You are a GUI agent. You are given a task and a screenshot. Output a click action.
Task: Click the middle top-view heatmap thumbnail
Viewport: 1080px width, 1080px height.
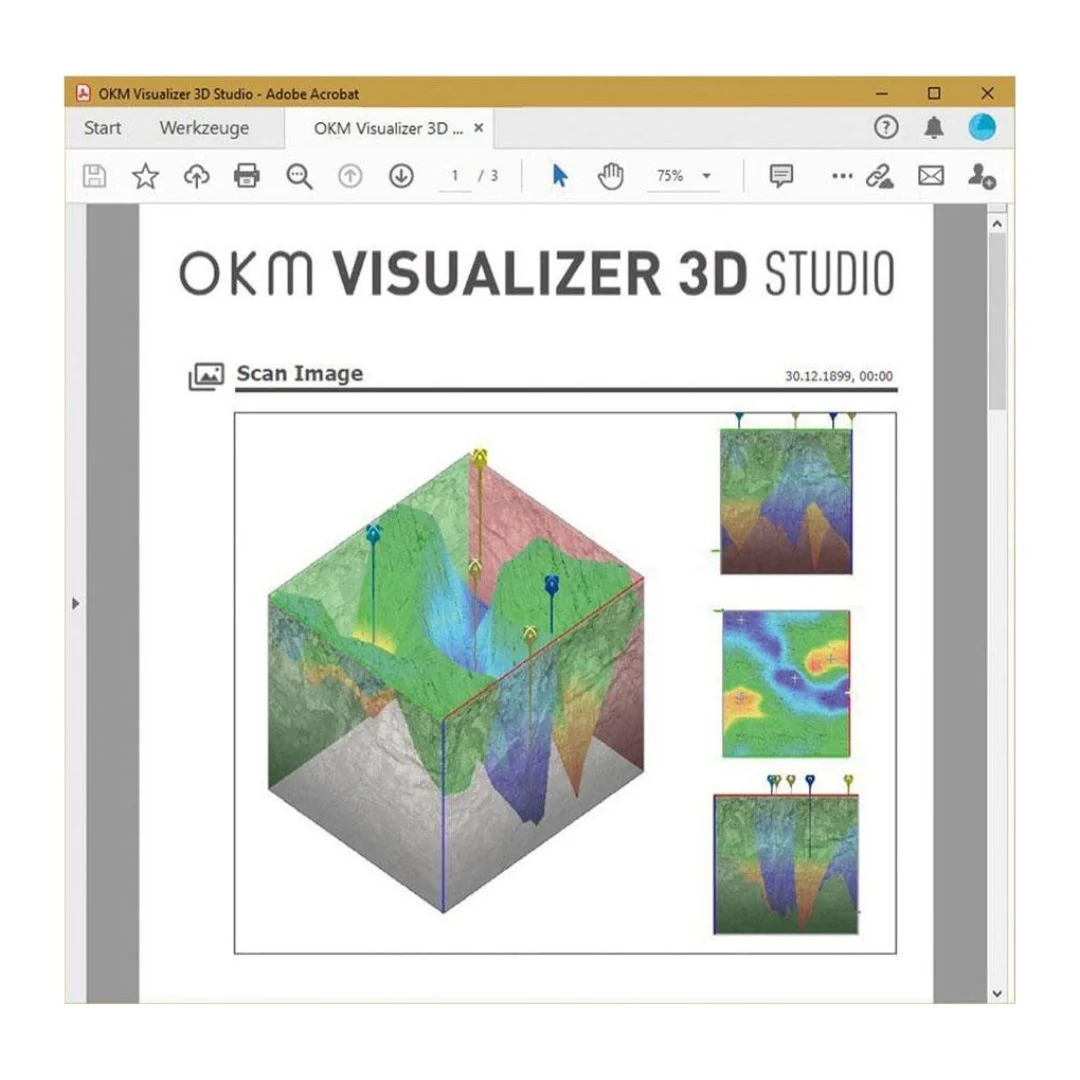pos(786,683)
